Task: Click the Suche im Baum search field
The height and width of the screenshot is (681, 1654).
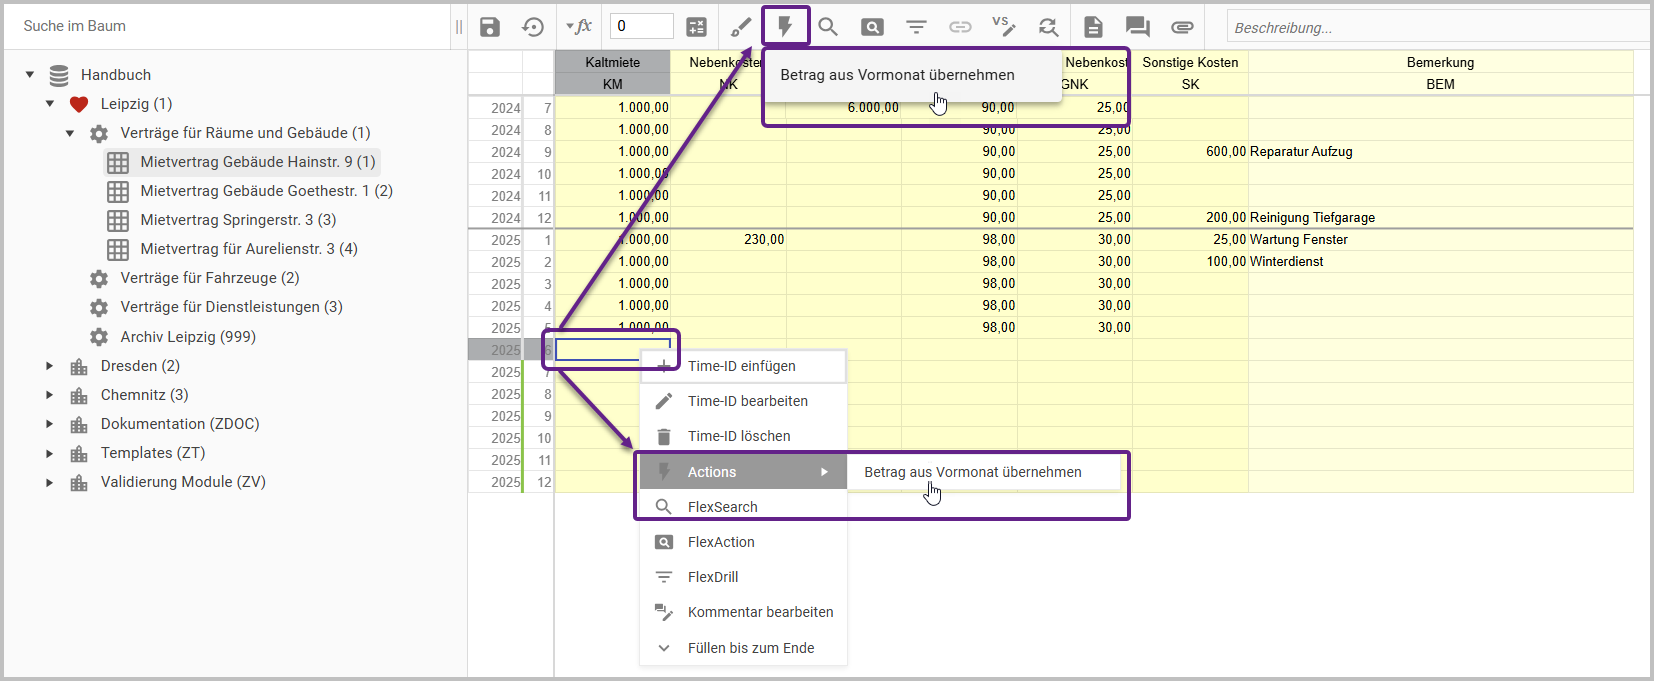Action: [230, 26]
